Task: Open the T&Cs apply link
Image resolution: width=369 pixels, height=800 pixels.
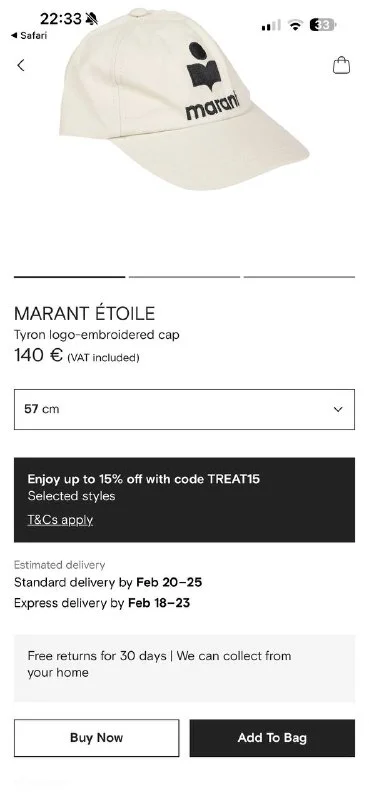Action: coord(60,520)
